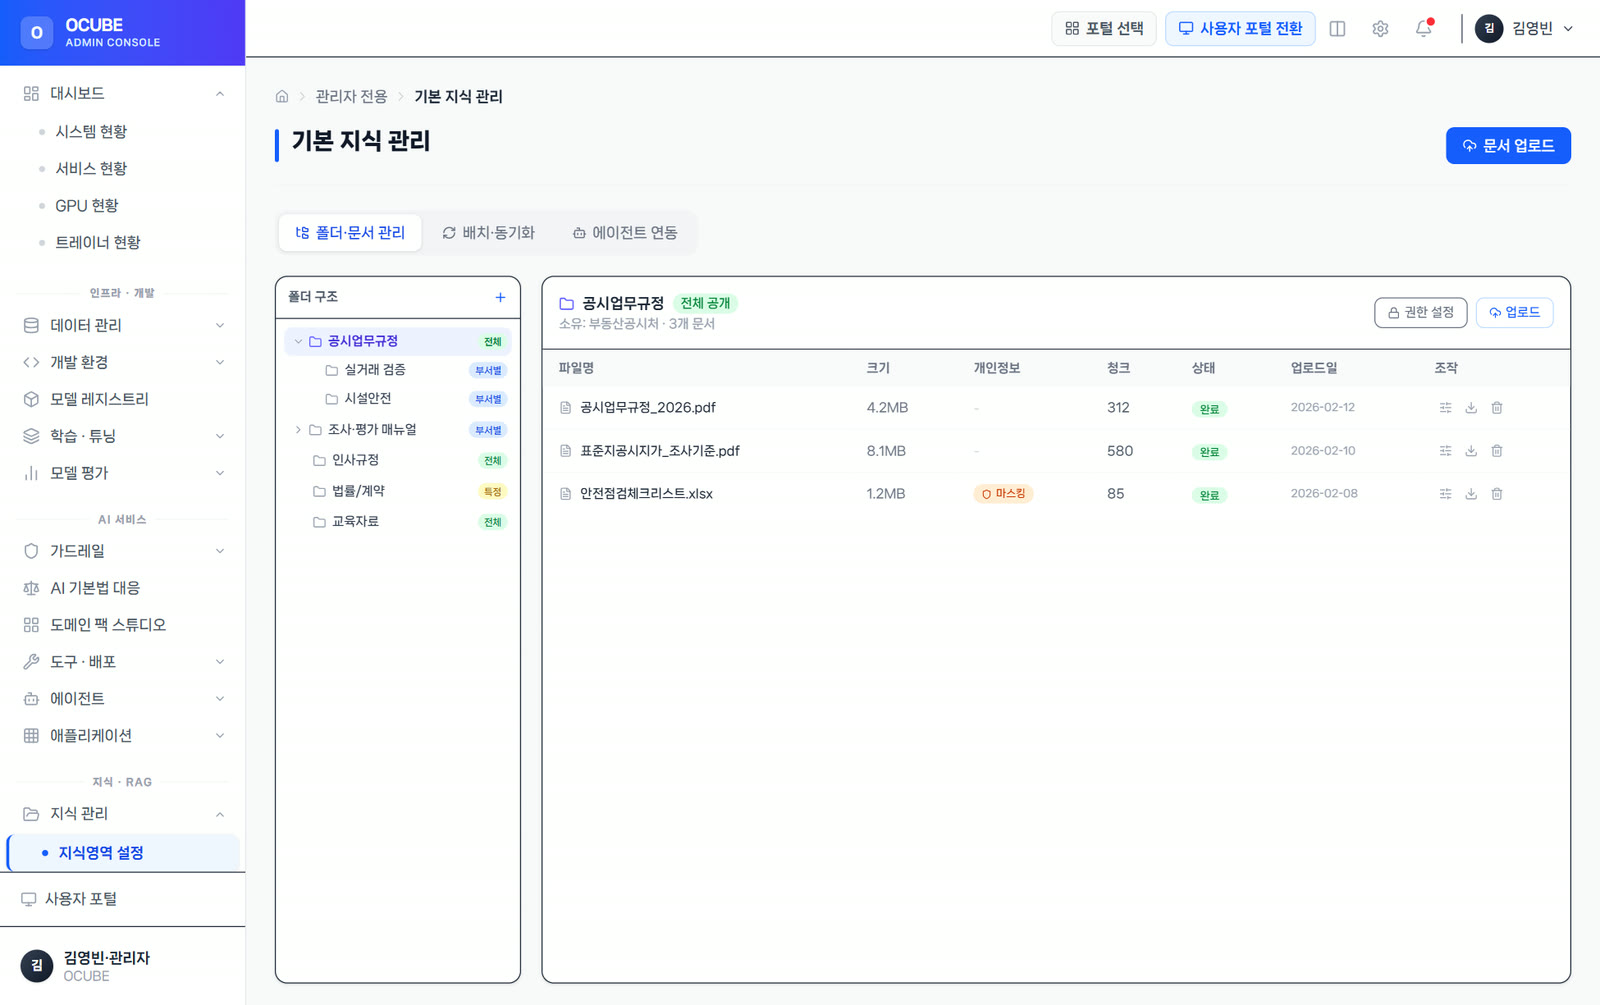Click the 문서 업로드 button
The height and width of the screenshot is (1005, 1600).
[x=1508, y=146]
